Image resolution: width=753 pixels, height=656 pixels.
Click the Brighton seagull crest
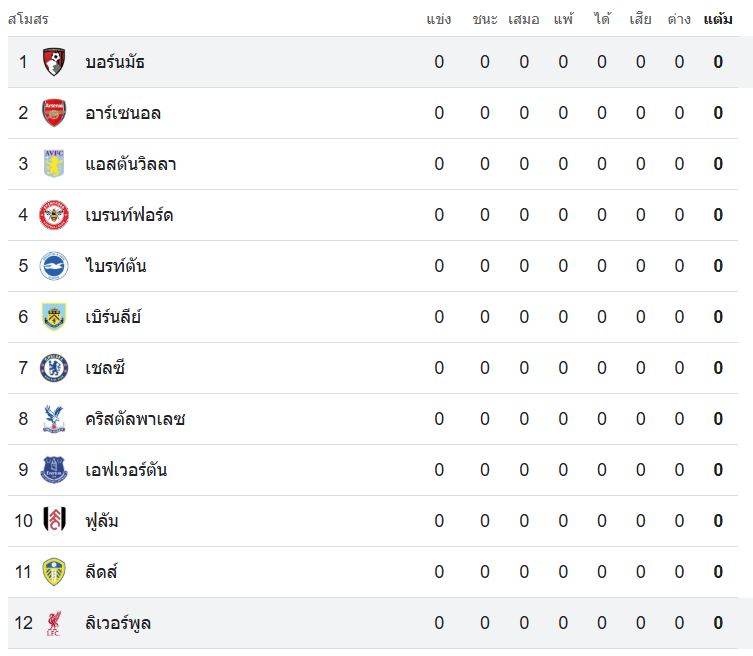pos(54,266)
